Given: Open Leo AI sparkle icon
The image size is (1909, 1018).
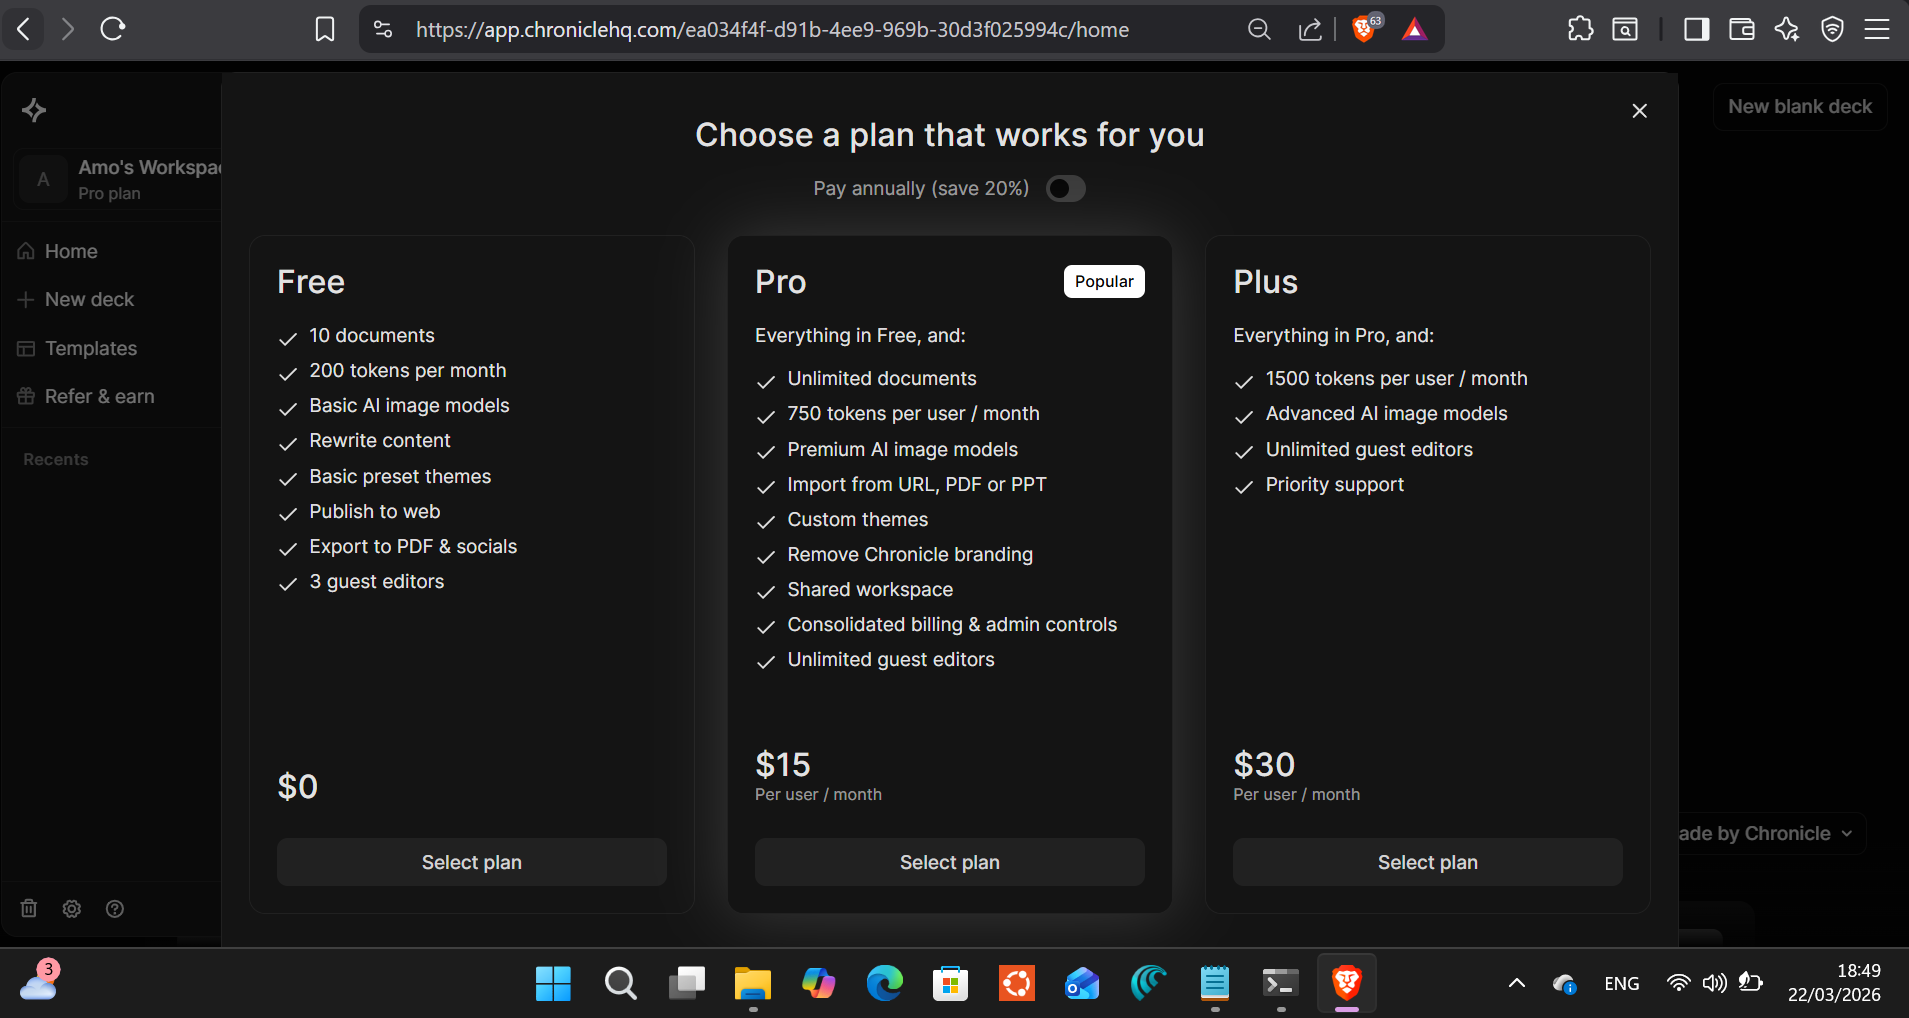Looking at the screenshot, I should click(x=1787, y=29).
